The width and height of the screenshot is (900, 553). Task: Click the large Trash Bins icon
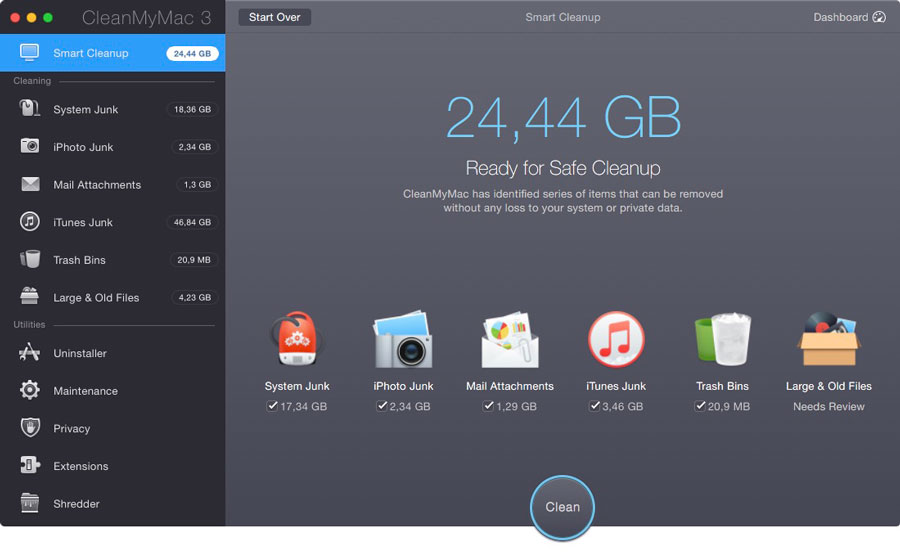[x=722, y=339]
